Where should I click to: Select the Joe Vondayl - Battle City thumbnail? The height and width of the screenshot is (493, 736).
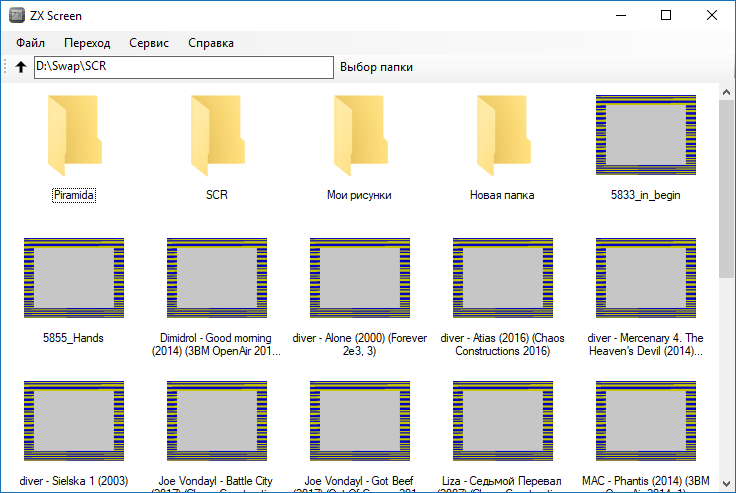click(217, 421)
